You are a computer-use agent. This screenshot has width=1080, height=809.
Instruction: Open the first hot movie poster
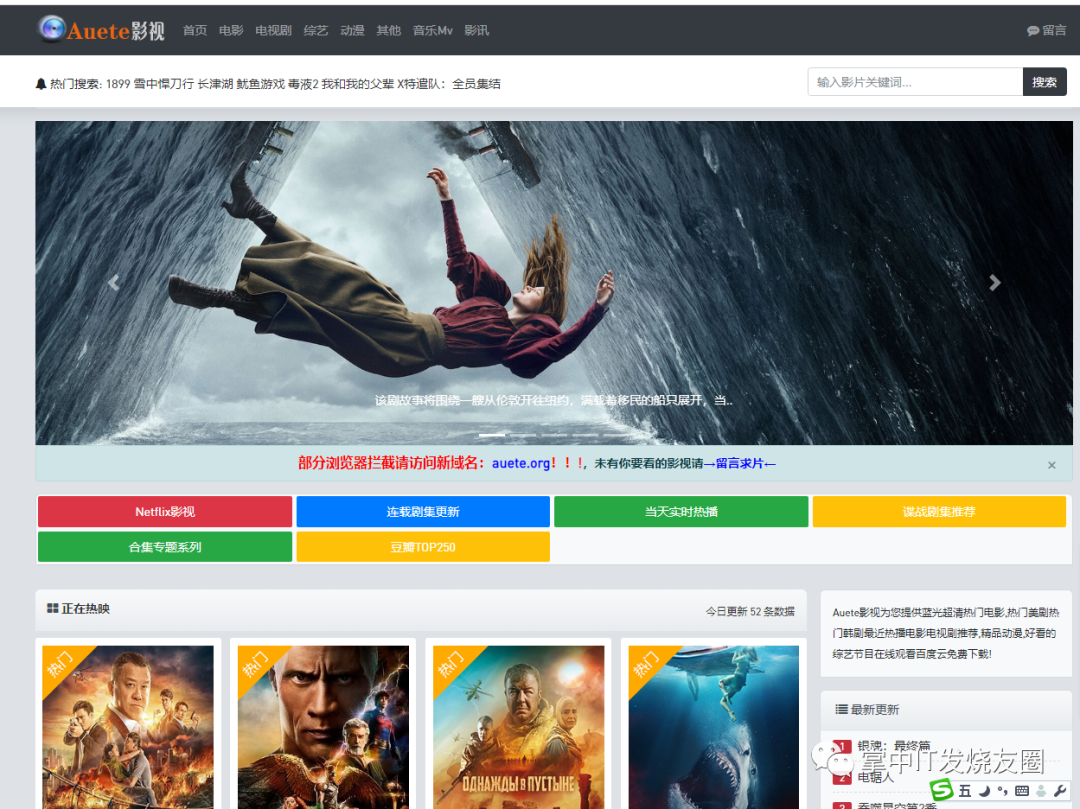[x=128, y=727]
